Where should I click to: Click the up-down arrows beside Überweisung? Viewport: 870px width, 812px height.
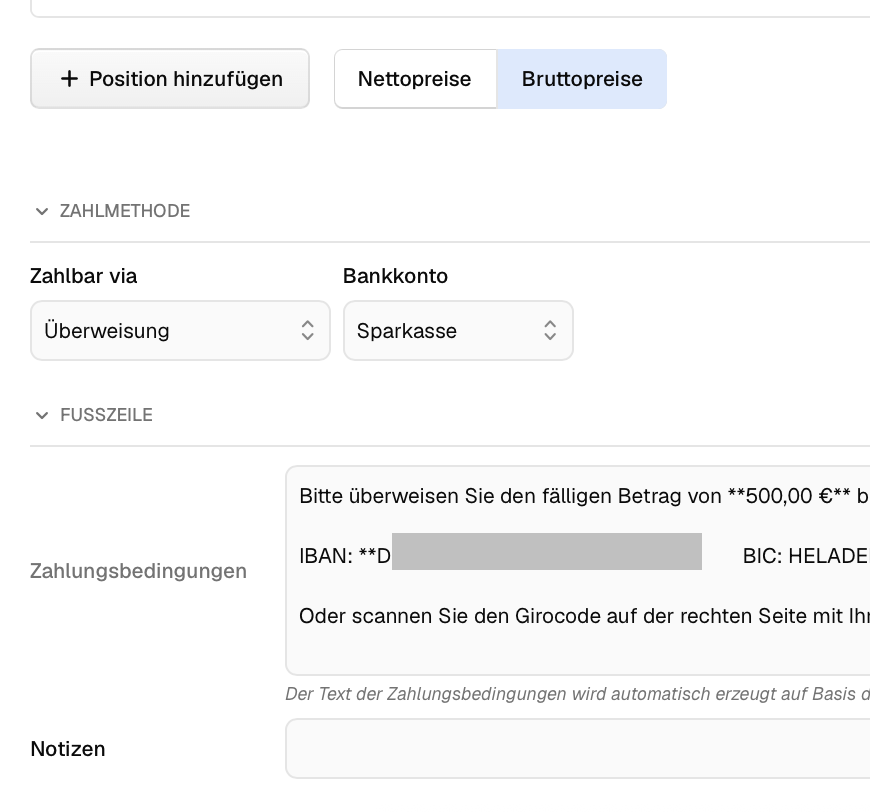point(308,331)
